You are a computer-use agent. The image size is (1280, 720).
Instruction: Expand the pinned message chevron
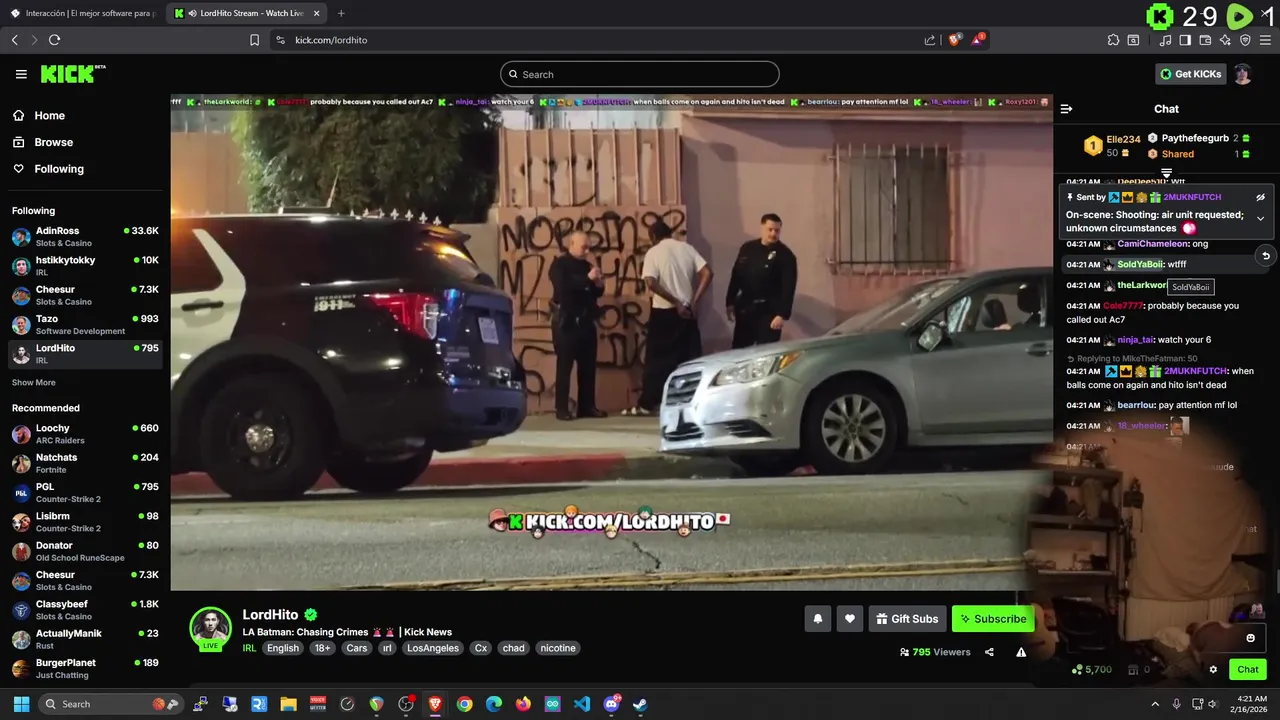click(1260, 218)
